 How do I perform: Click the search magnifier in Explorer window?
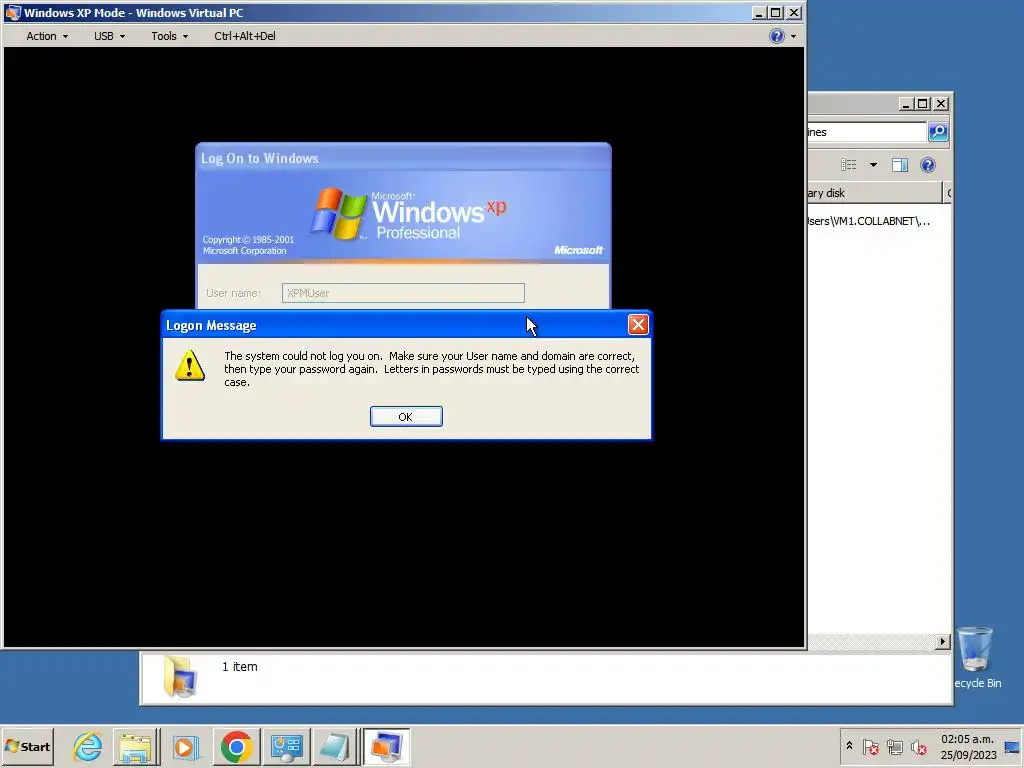click(938, 132)
